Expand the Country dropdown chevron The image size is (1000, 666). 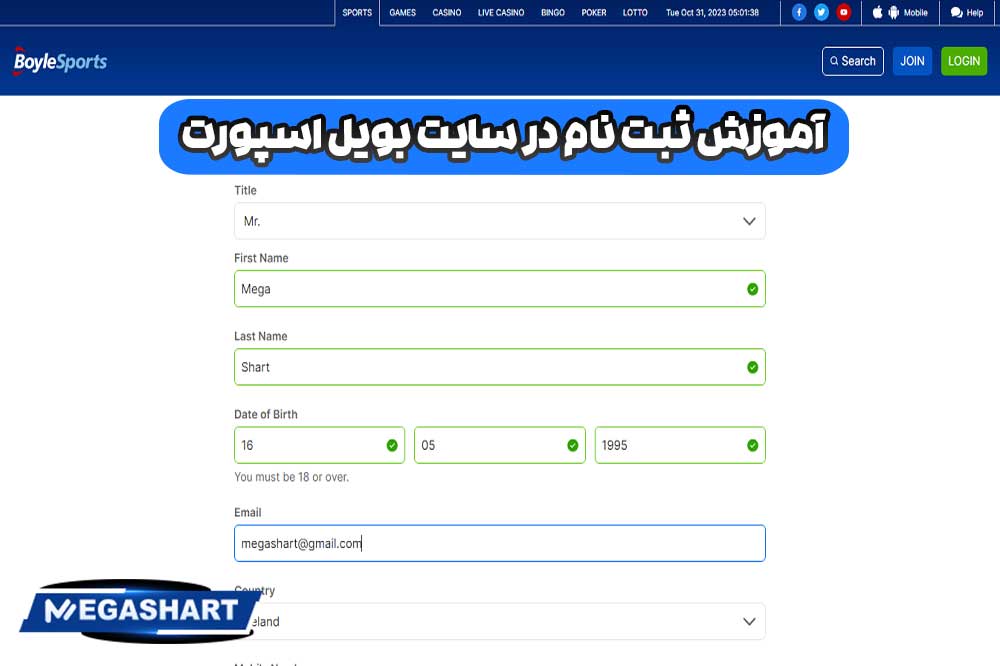(749, 621)
